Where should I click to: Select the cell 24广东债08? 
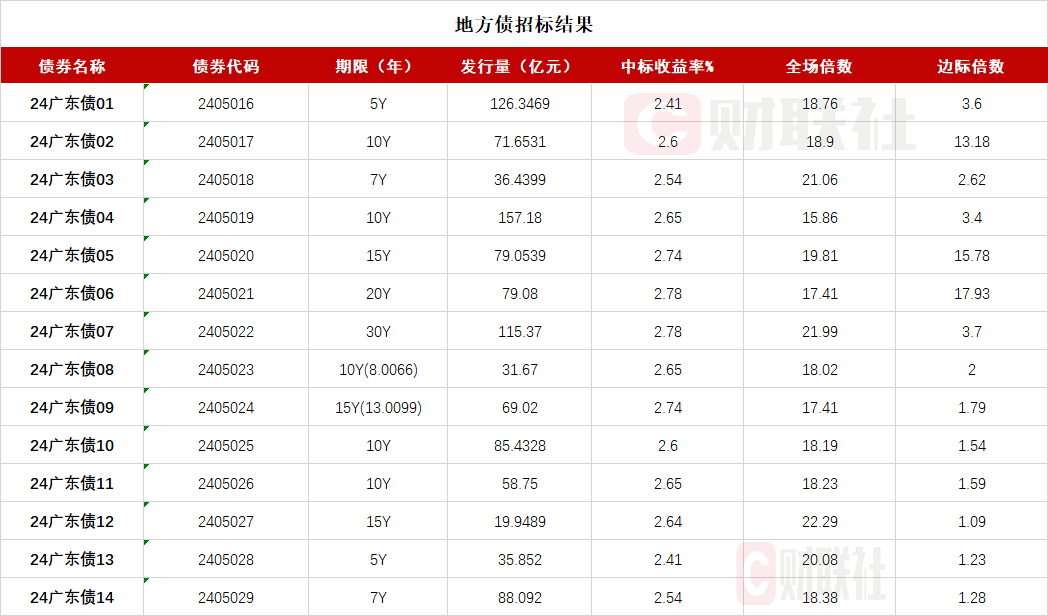(x=72, y=369)
